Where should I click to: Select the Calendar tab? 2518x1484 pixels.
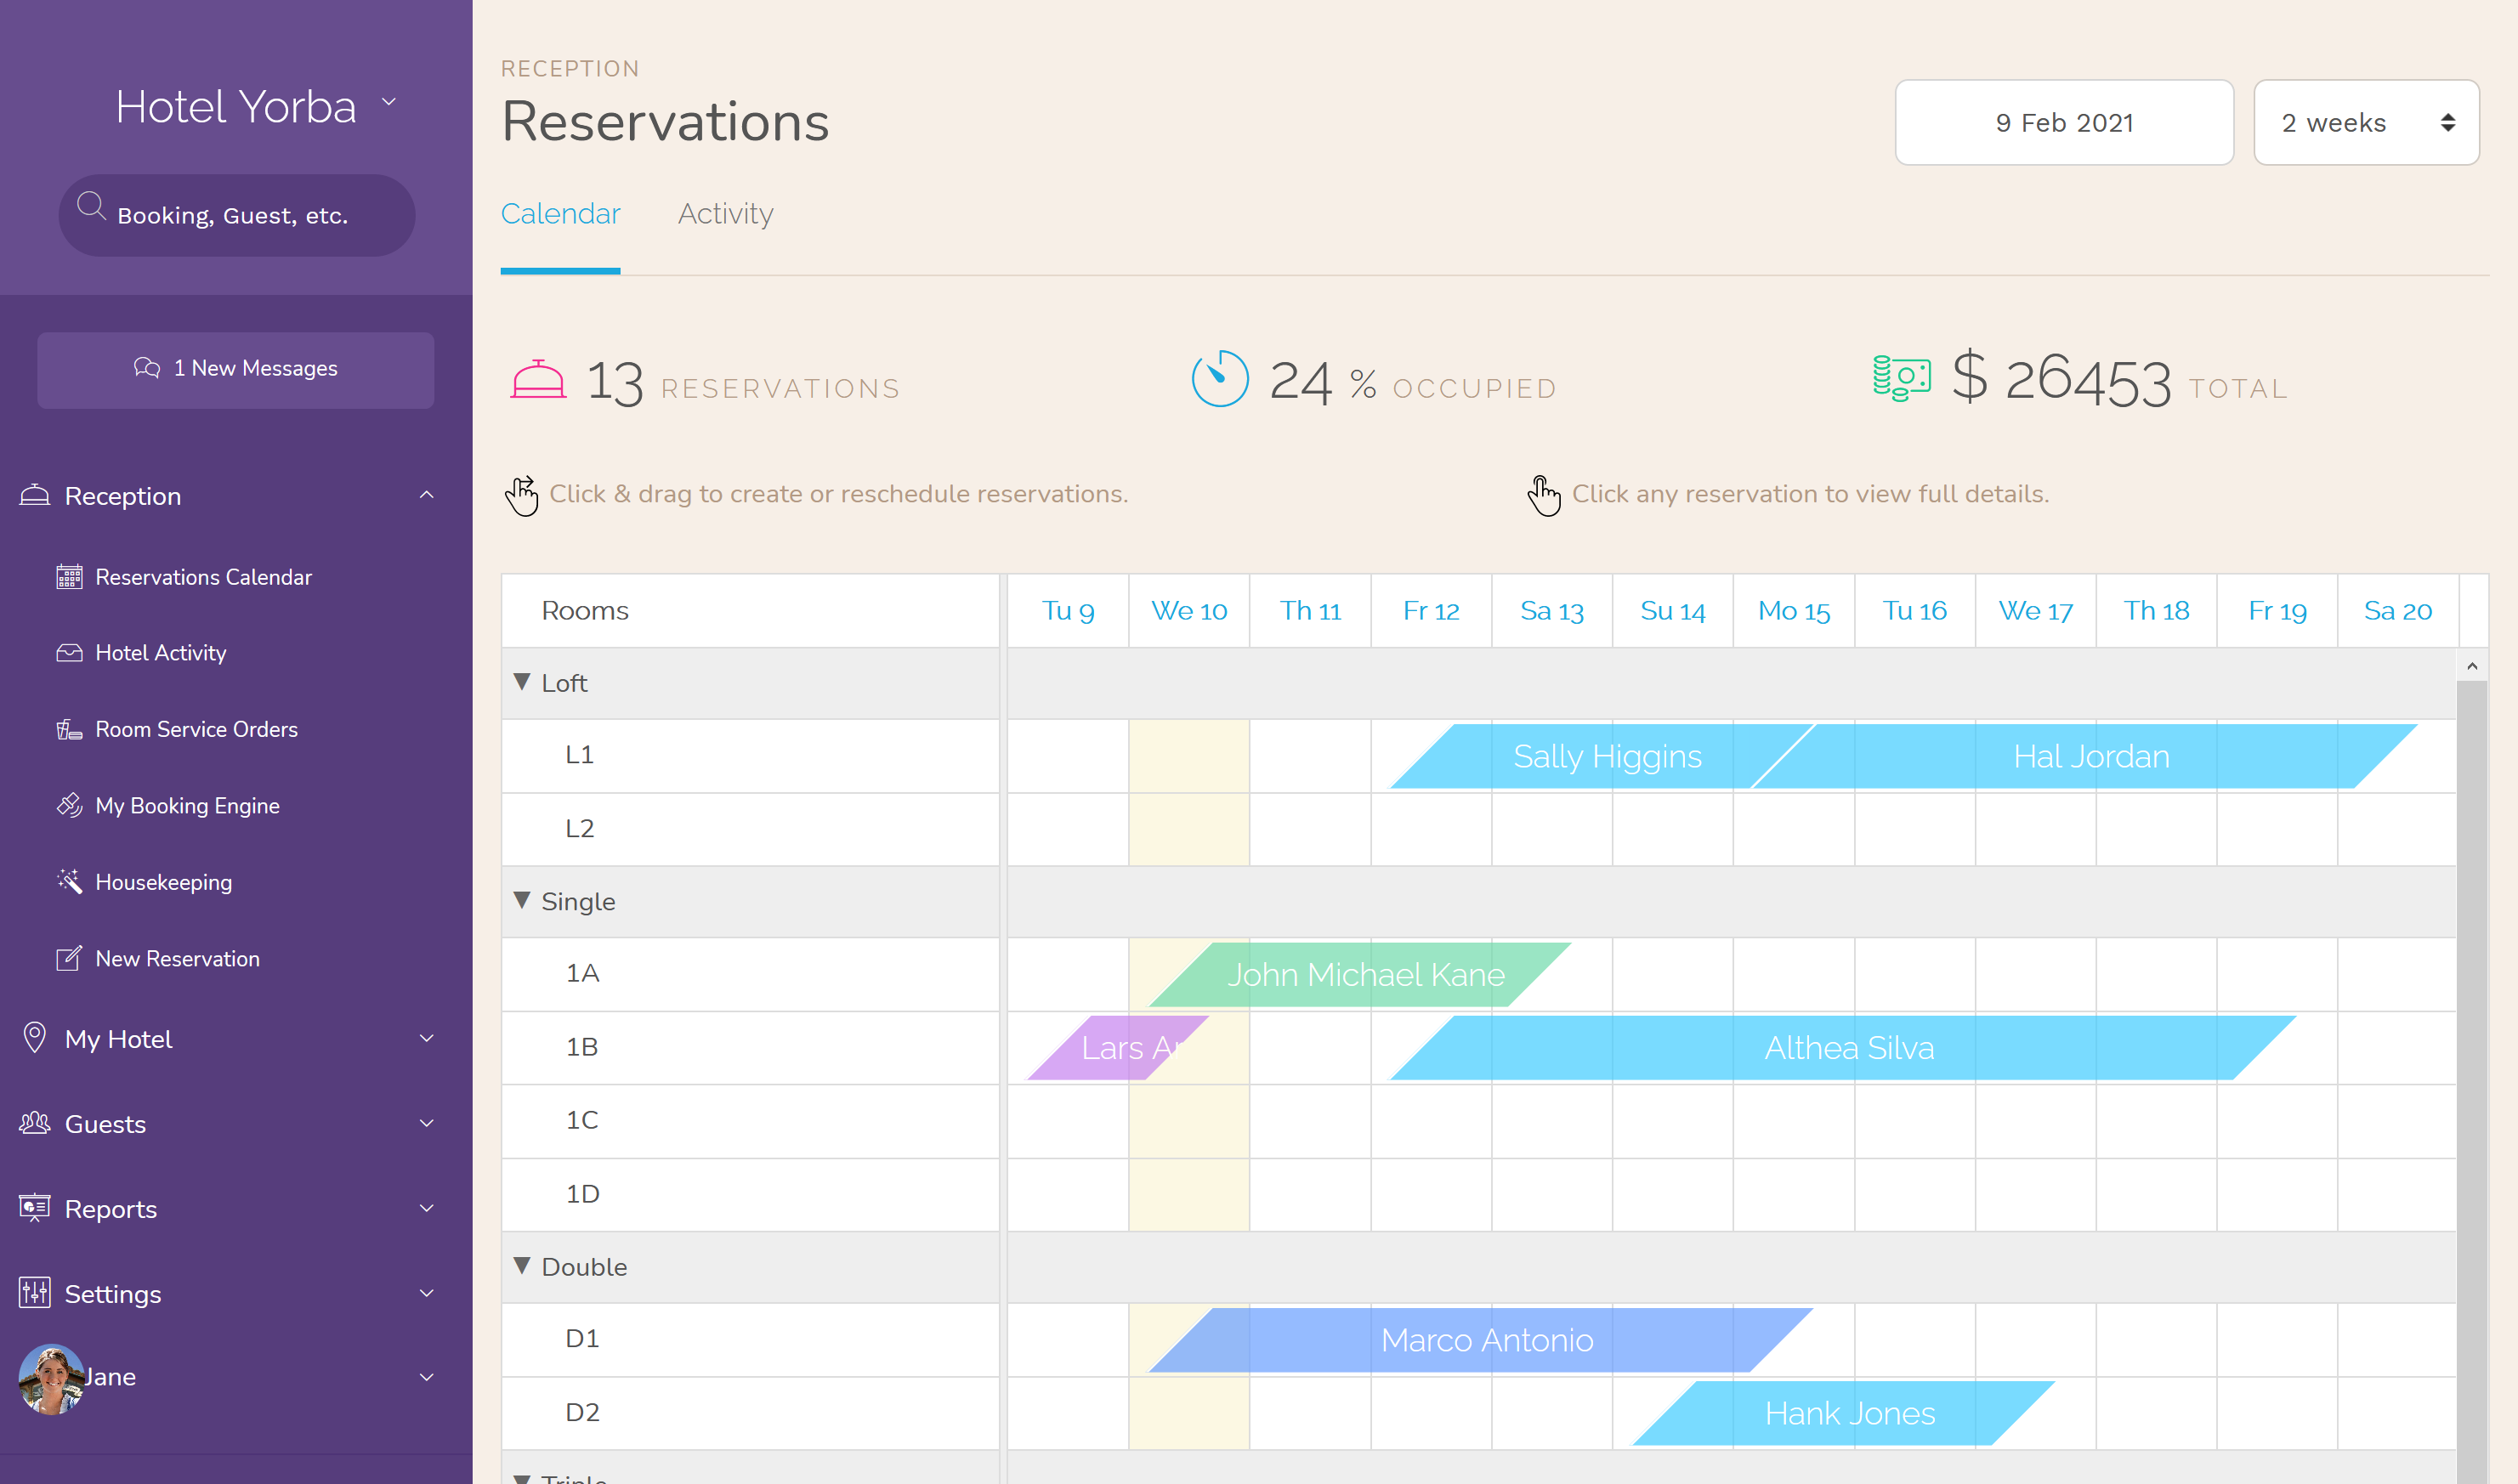pyautogui.click(x=560, y=214)
